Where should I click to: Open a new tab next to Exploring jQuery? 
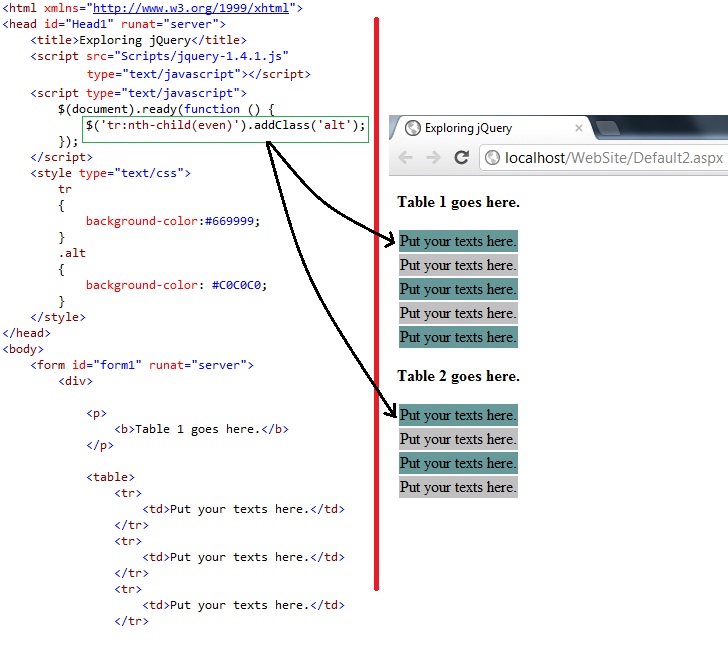tap(607, 128)
